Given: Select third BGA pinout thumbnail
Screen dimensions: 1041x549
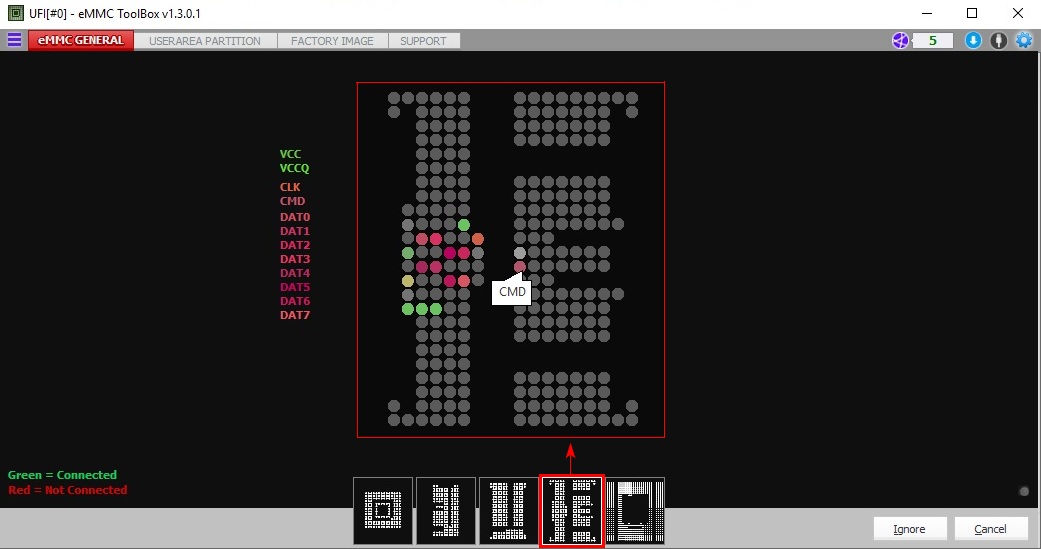Looking at the screenshot, I should tap(509, 510).
